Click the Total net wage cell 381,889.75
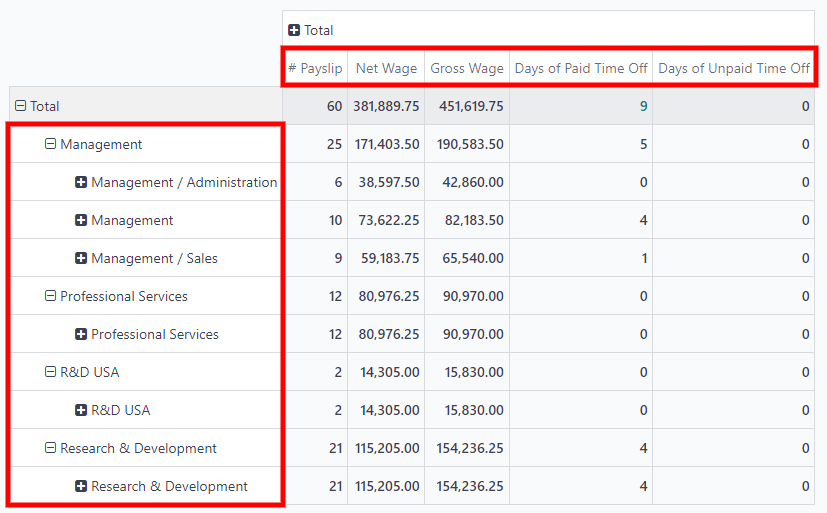Viewport: 827px width, 513px height. [386, 106]
